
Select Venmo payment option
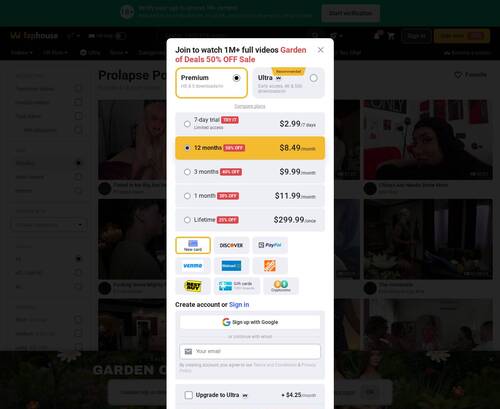point(193,266)
